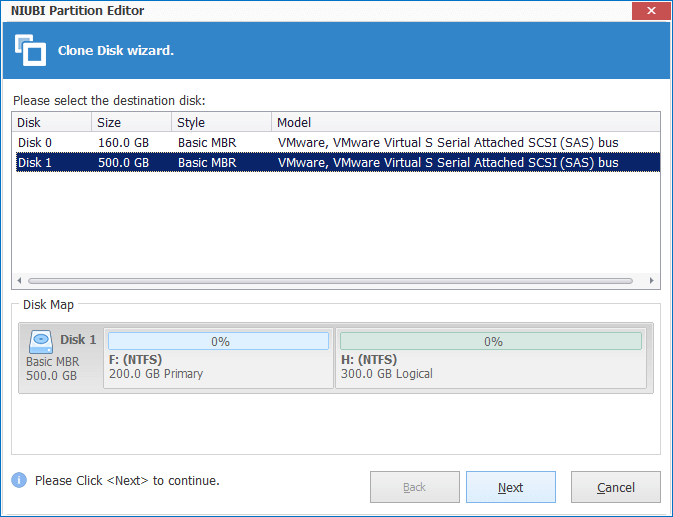Sort by the Disk column header

[51, 122]
